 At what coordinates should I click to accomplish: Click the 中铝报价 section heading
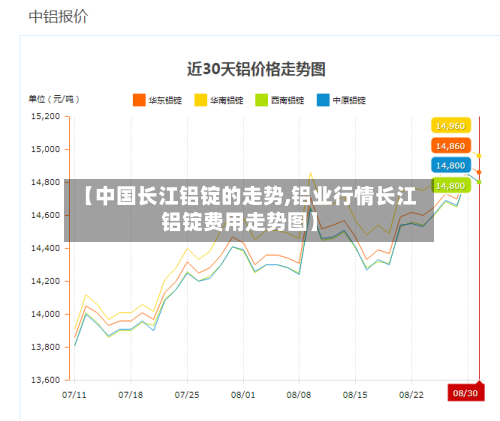point(58,16)
